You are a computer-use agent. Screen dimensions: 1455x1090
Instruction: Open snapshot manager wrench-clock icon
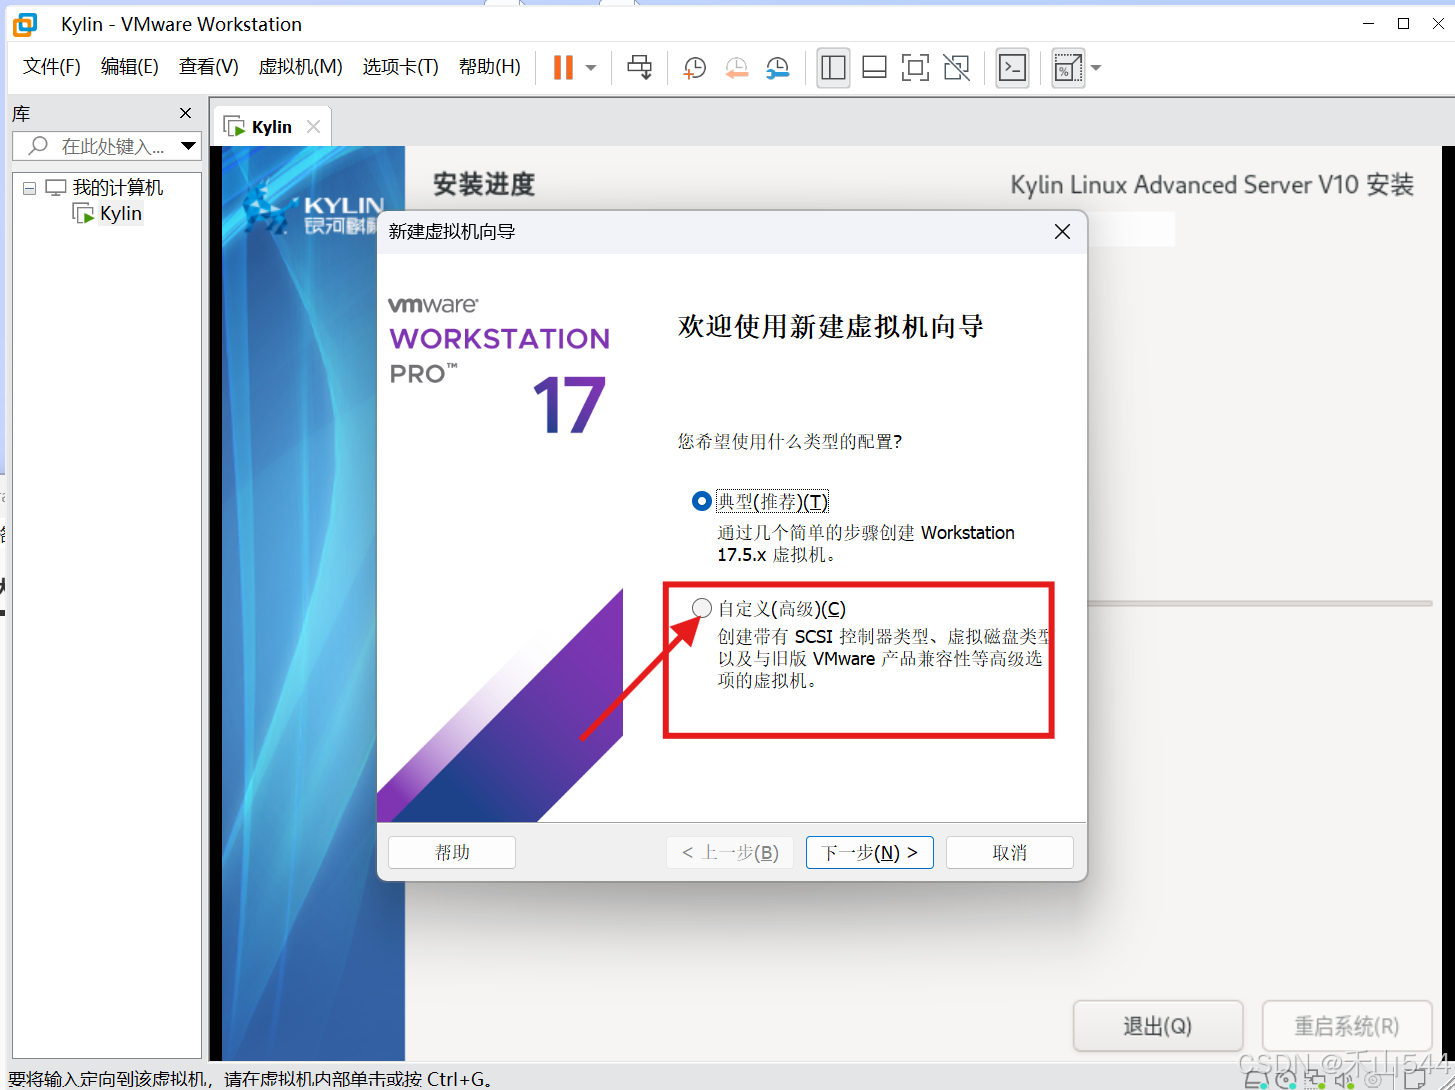pyautogui.click(x=777, y=67)
